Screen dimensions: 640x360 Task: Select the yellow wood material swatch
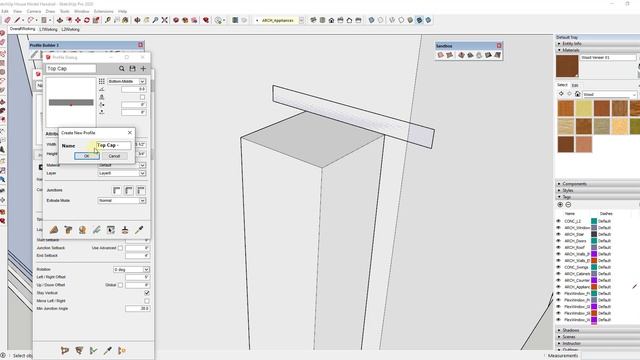click(x=584, y=109)
